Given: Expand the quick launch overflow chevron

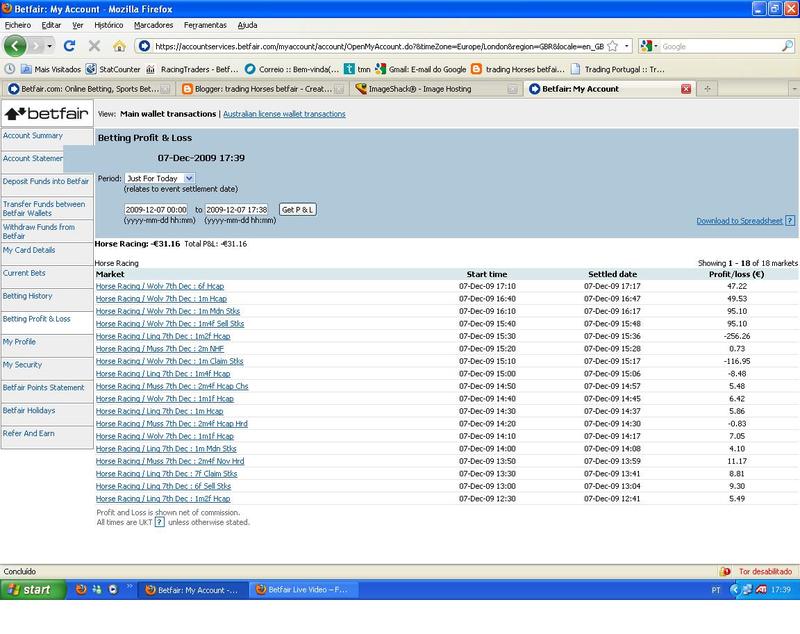Looking at the screenshot, I should [x=130, y=586].
